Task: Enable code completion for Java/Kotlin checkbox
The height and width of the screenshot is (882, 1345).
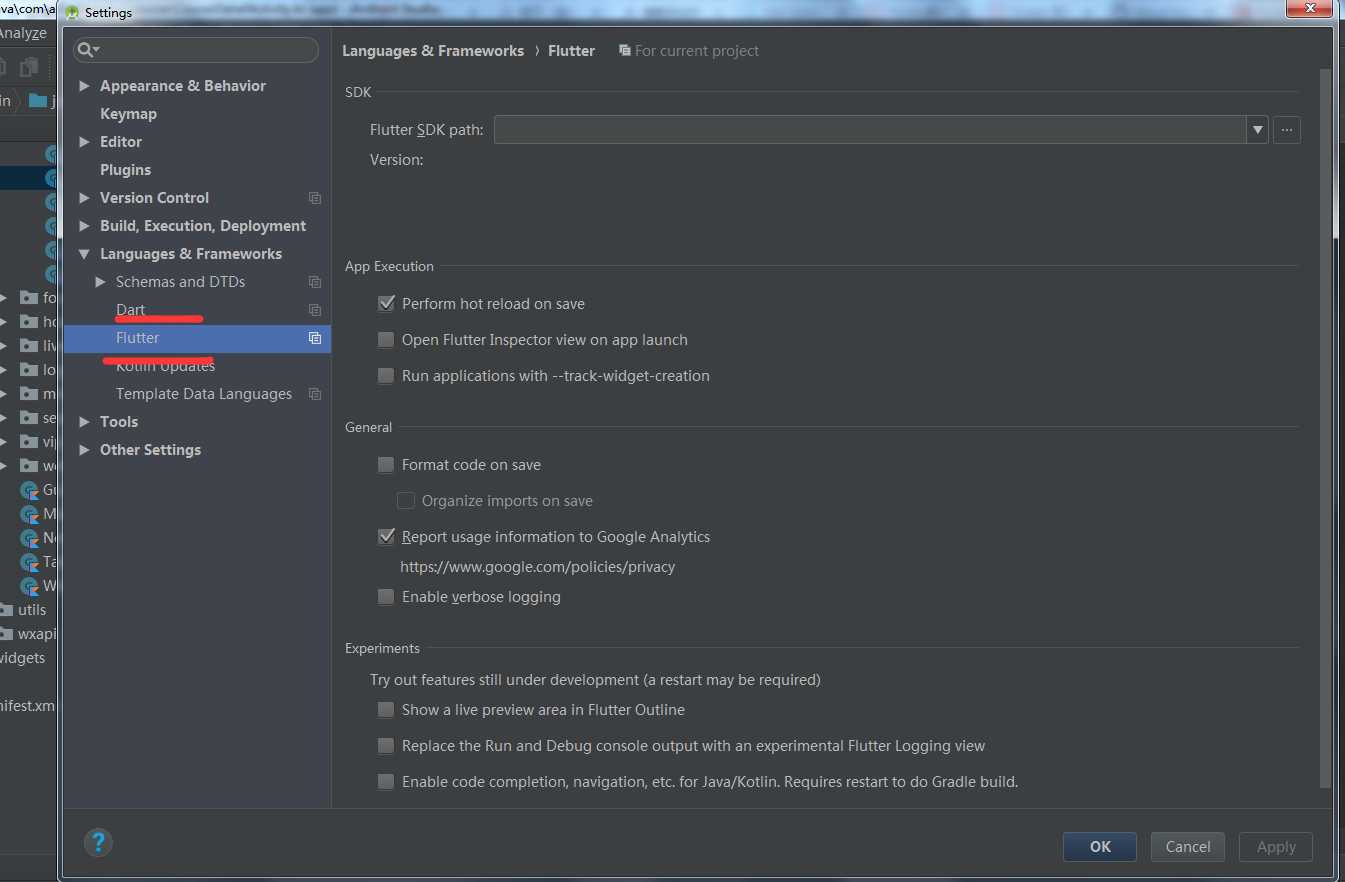Action: coord(386,782)
